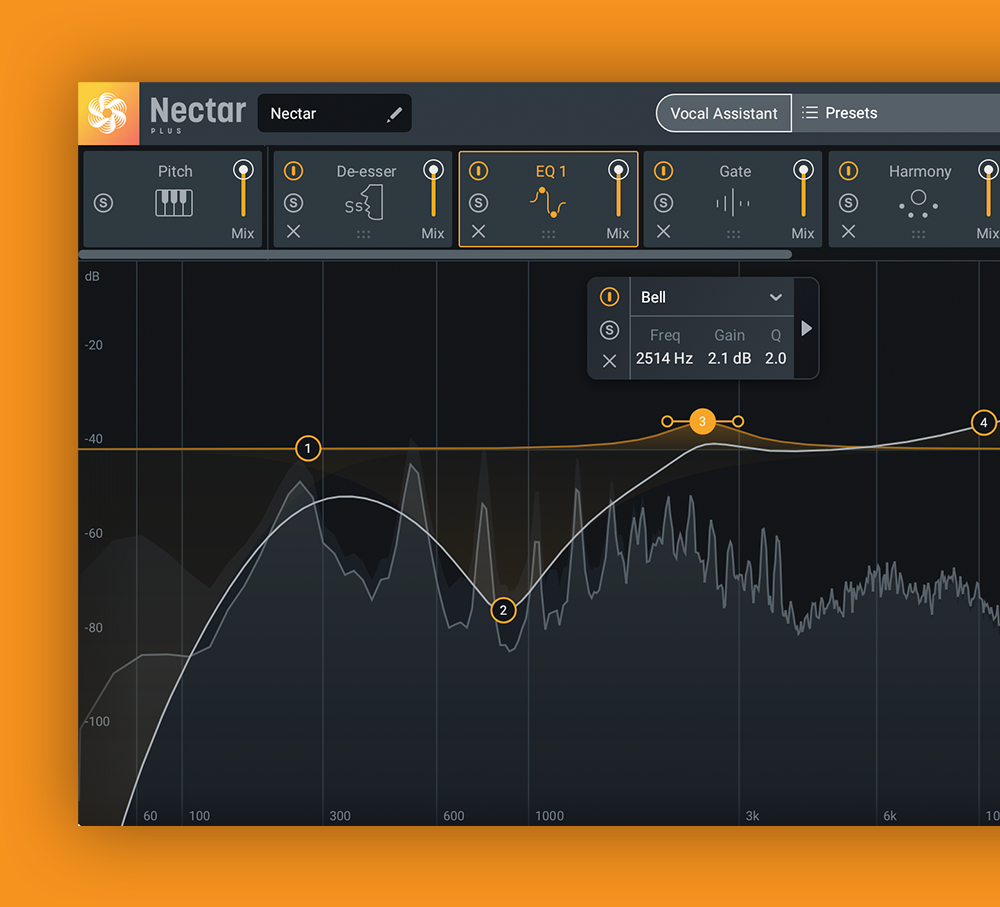Viewport: 1000px width, 907px height.
Task: Select the highlighted EQ node 3
Action: click(702, 421)
